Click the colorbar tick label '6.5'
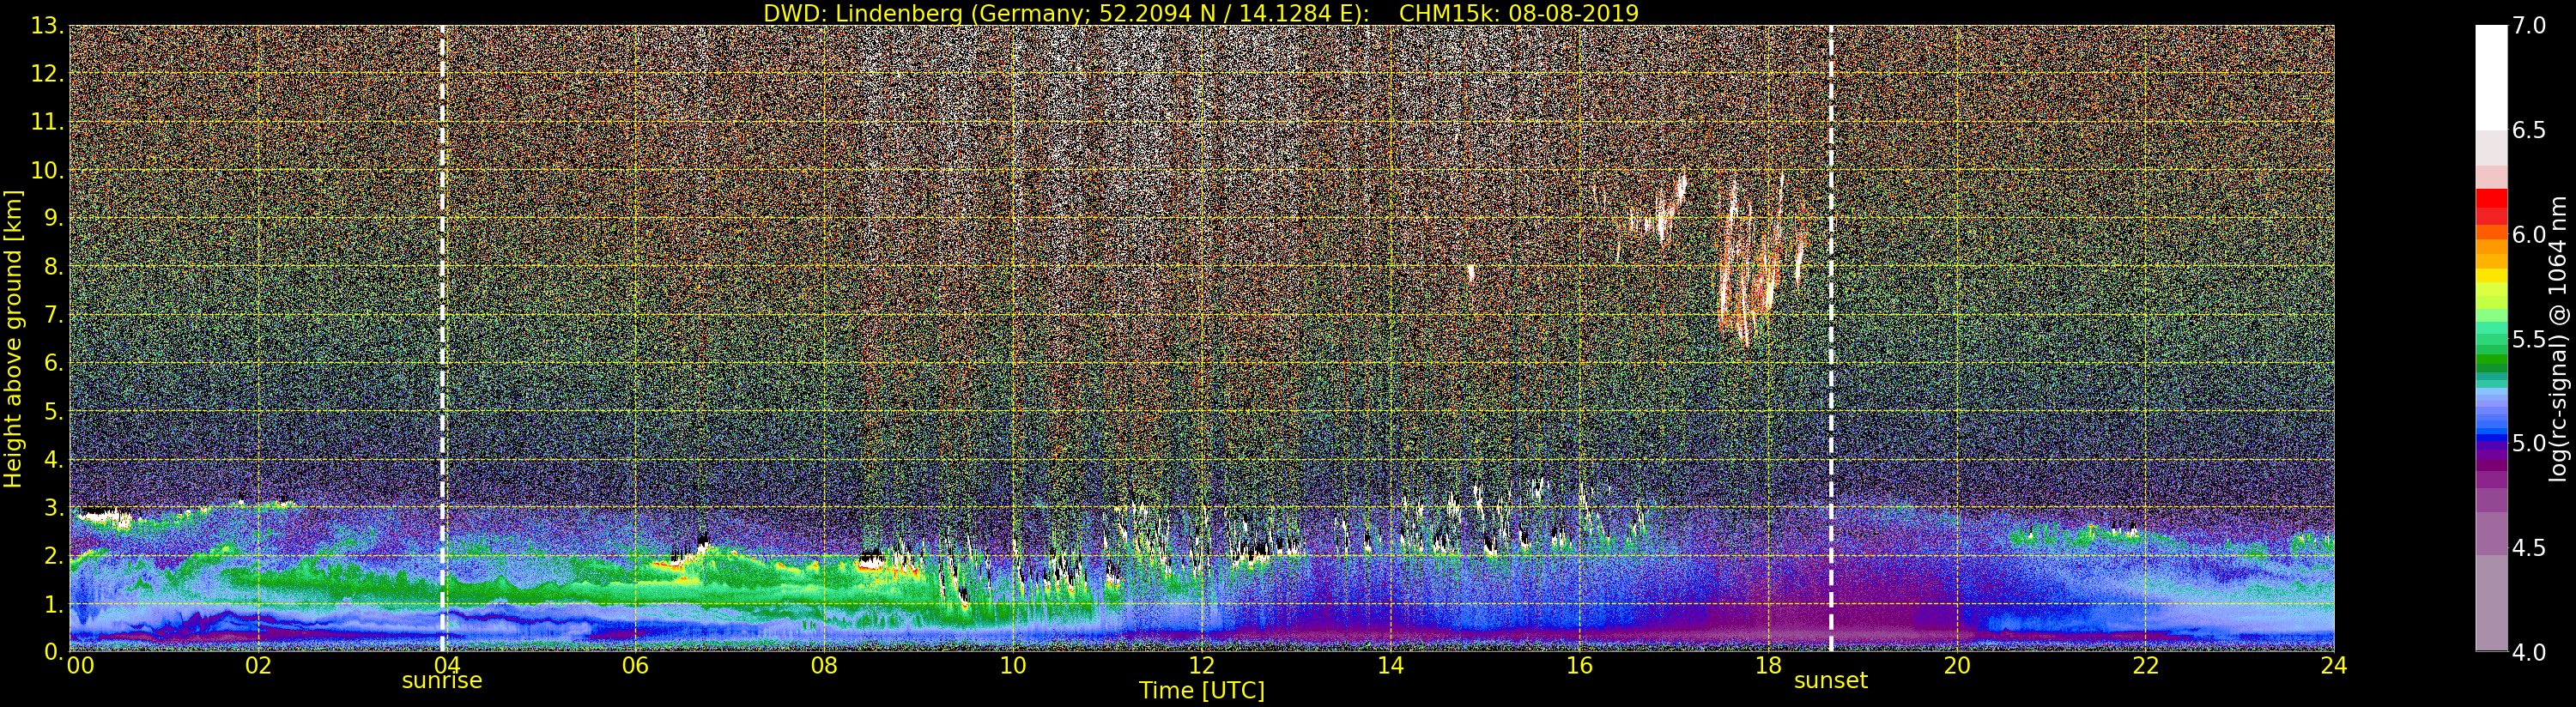This screenshot has height=707, width=2576. (x=2529, y=130)
